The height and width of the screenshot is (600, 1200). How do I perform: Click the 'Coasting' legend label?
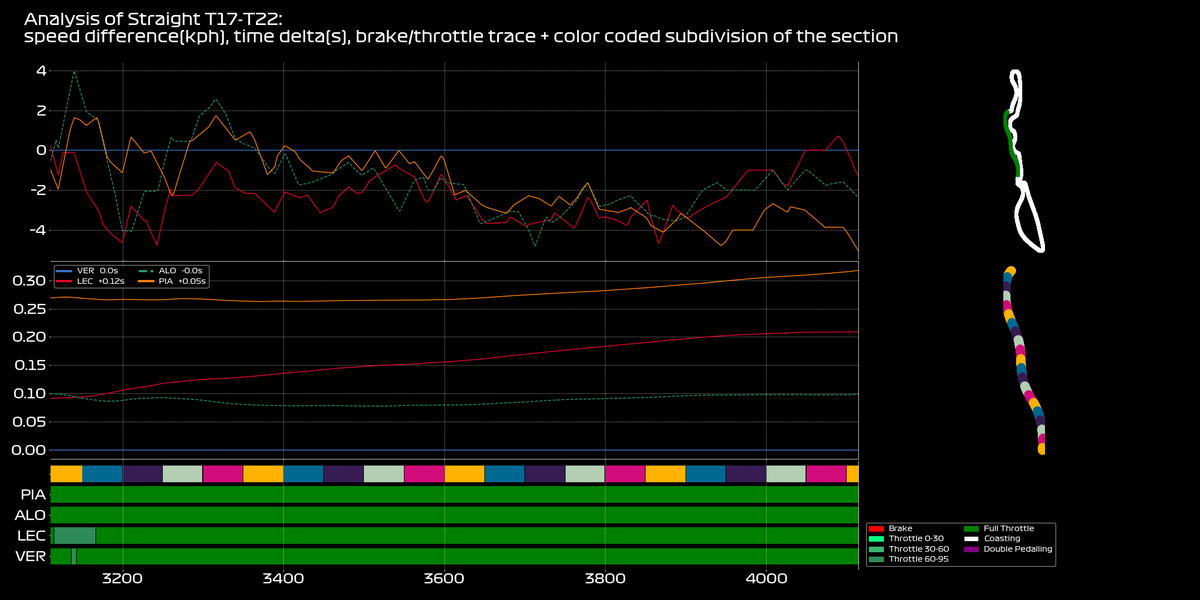[x=1002, y=538]
